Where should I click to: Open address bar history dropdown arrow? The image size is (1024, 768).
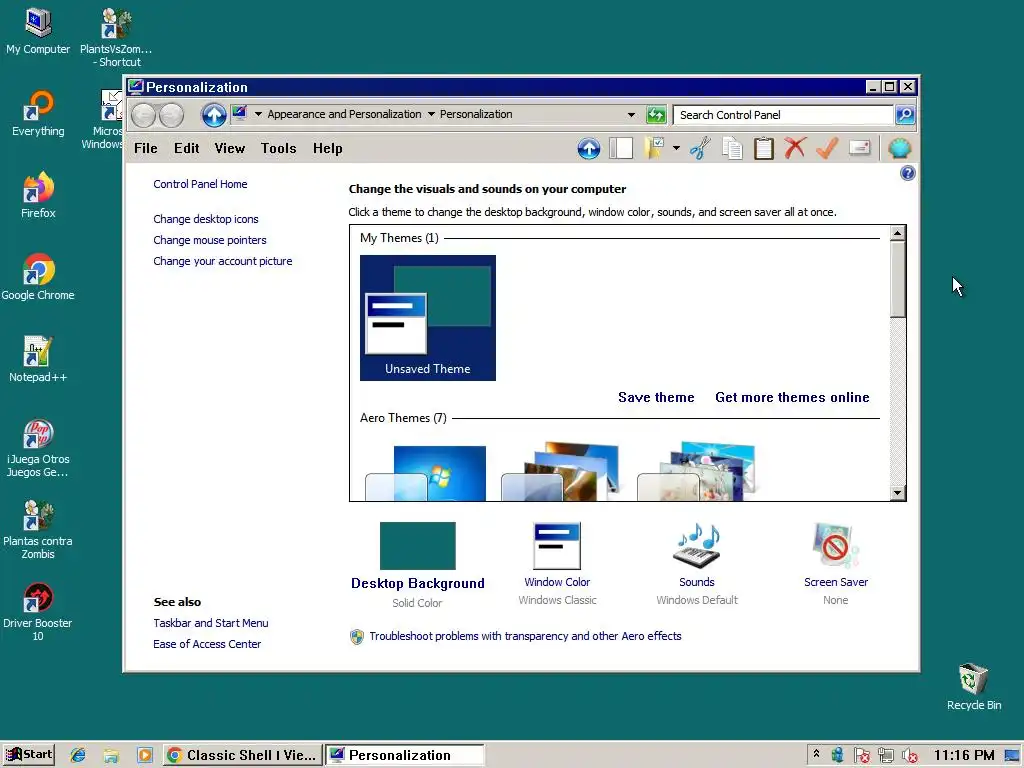(632, 115)
